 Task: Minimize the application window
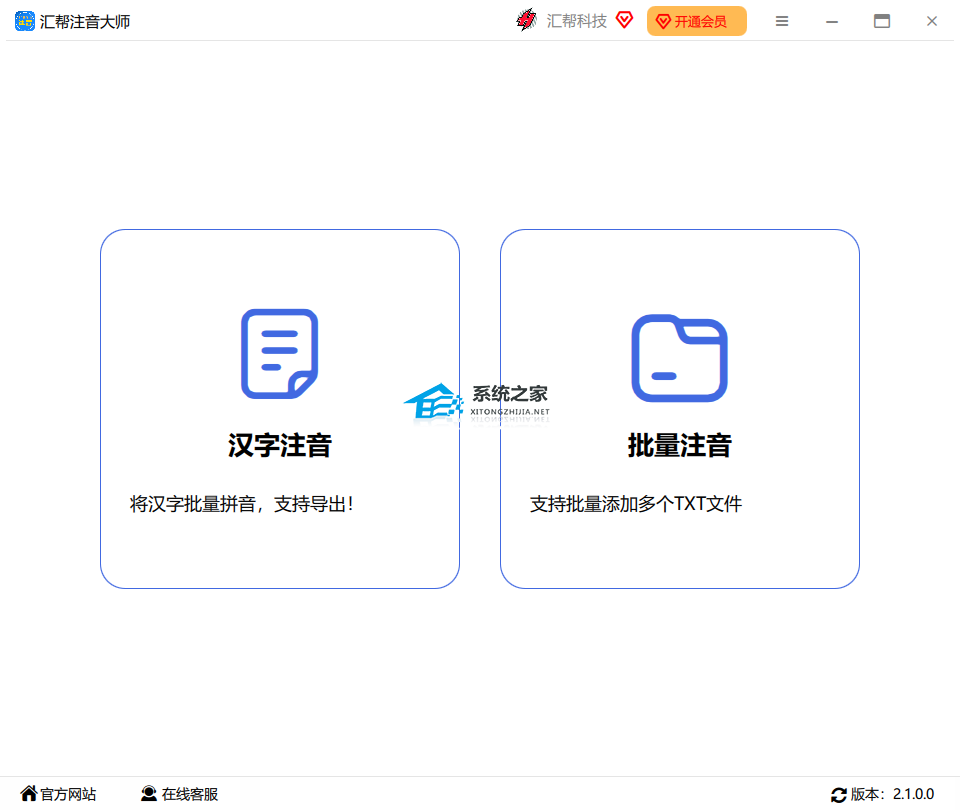tap(832, 21)
